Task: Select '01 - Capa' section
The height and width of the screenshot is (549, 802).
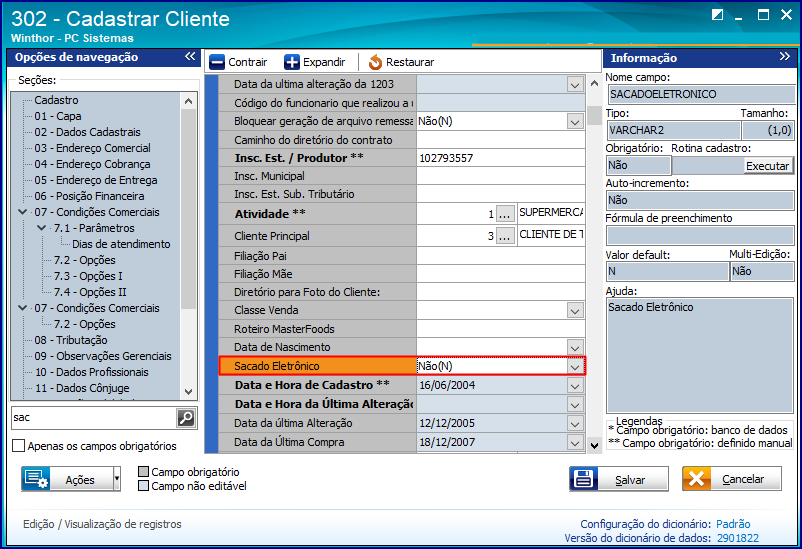Action: coord(58,116)
